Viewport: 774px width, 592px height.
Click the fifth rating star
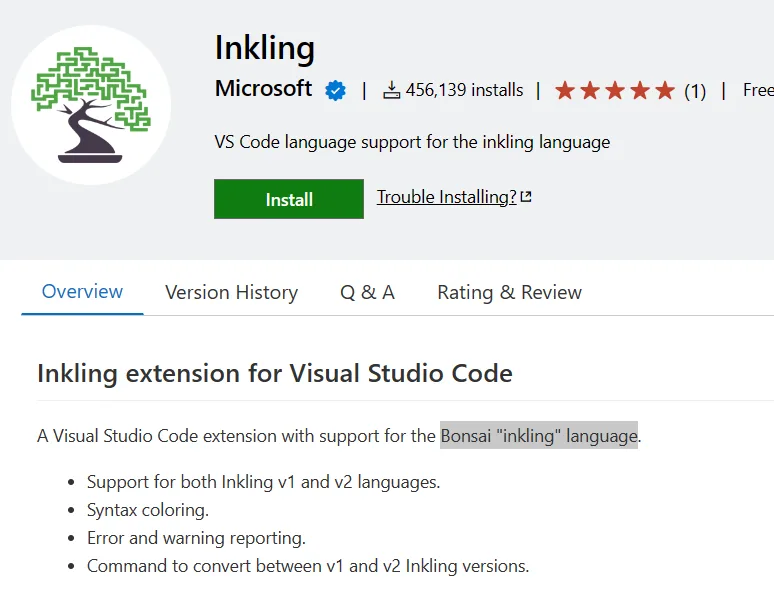[x=665, y=91]
